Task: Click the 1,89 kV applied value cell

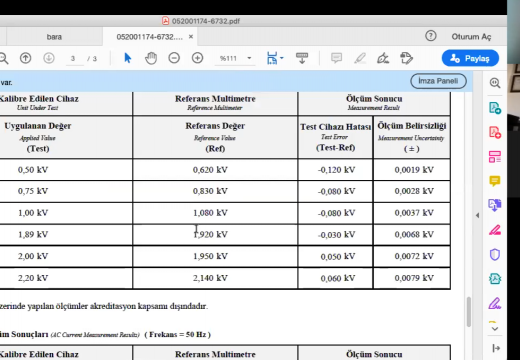Action: (66, 235)
